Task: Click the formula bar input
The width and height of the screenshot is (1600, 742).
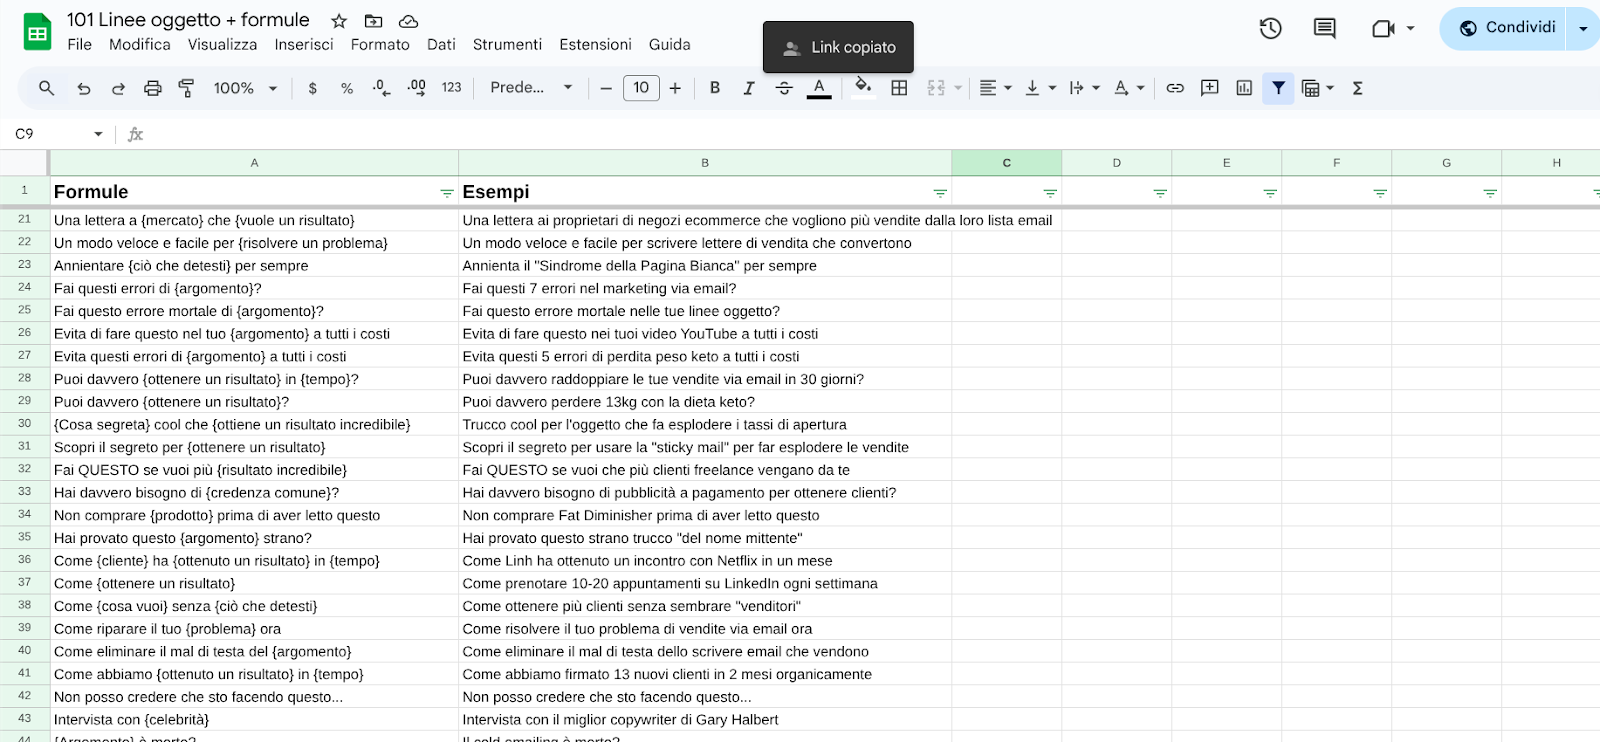Action: click(875, 134)
